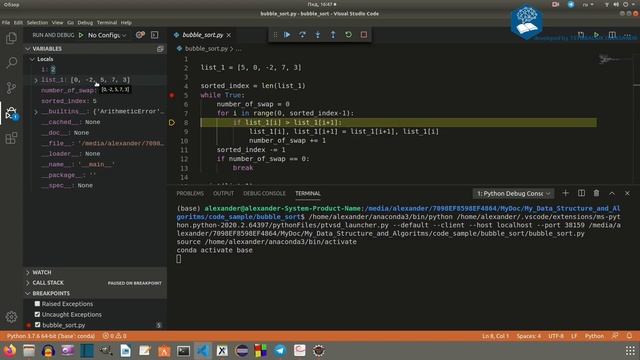This screenshot has width=640, height=360.
Task: Open the Debug Console icon in sidebar header
Action: click(154, 35)
